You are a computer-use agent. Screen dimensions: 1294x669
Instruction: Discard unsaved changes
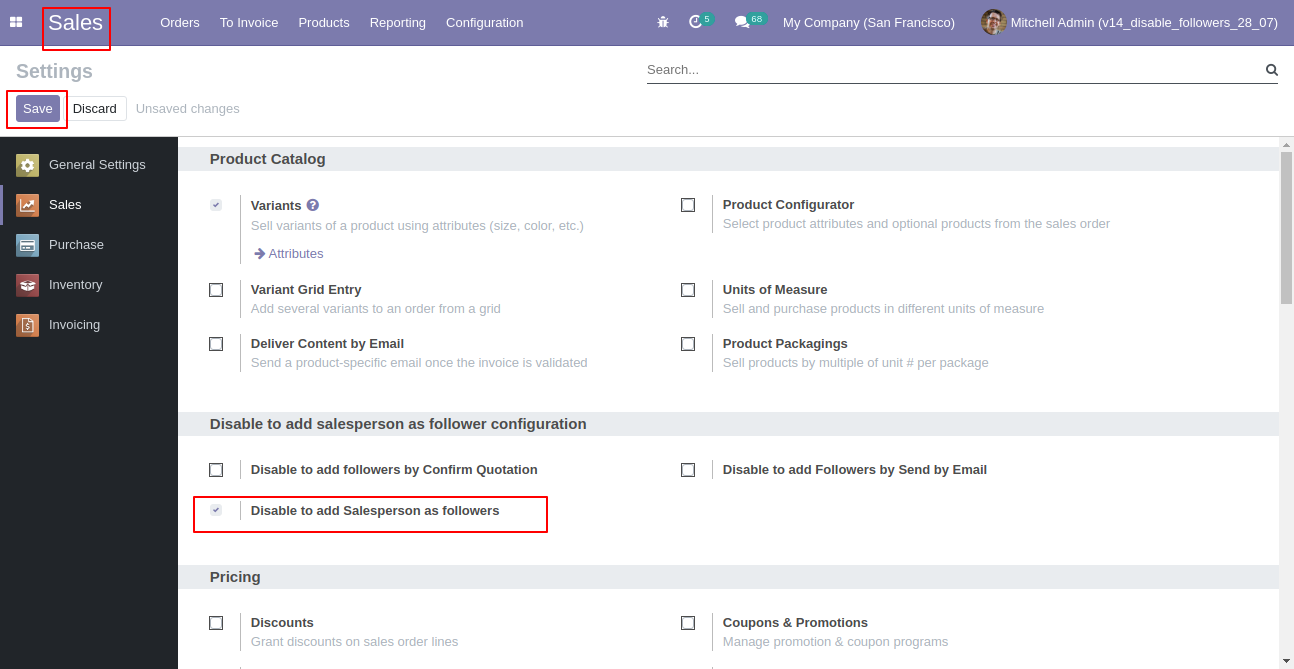[95, 109]
